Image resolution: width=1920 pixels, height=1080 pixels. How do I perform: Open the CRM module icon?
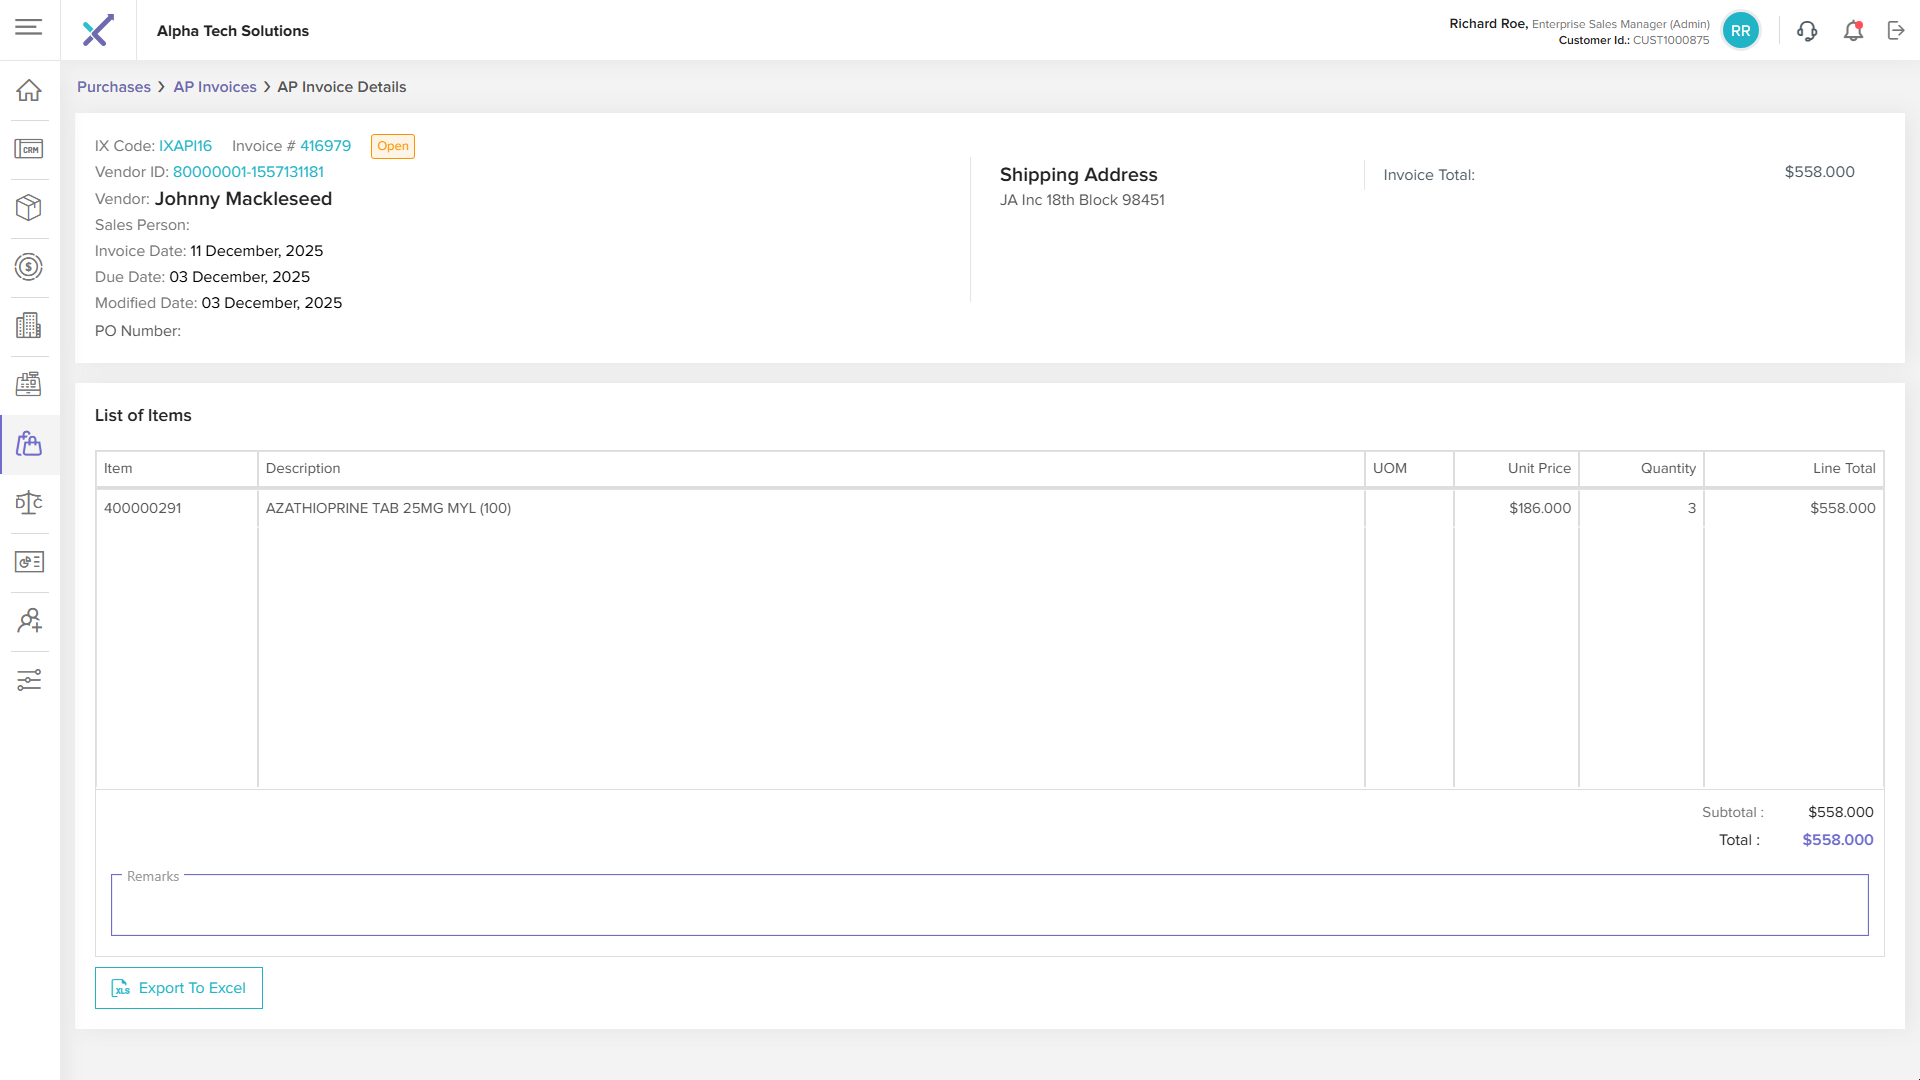29,149
